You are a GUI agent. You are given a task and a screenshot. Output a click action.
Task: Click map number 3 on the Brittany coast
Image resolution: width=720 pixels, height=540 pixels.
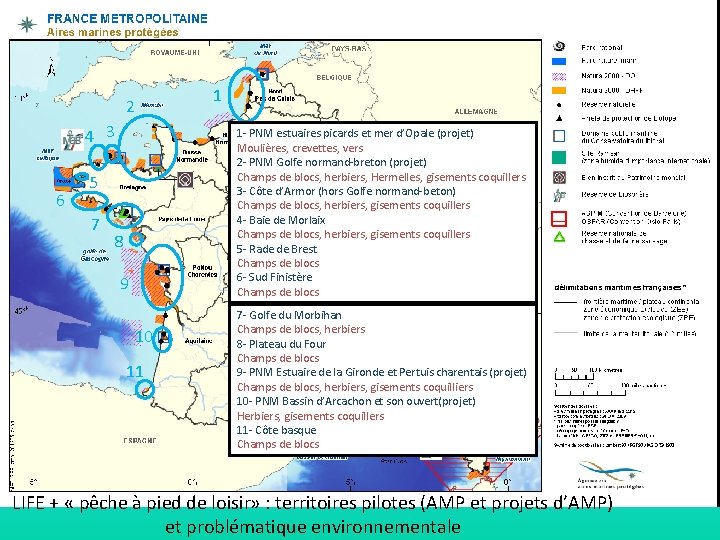click(x=110, y=132)
